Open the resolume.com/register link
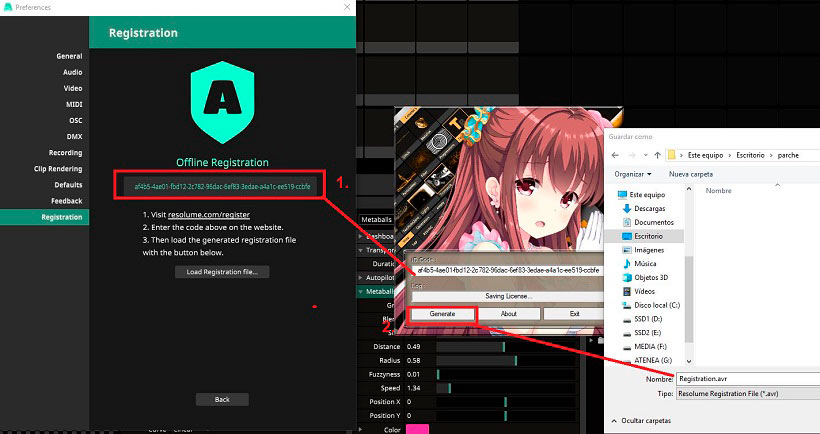The height and width of the screenshot is (434, 820). 209,214
